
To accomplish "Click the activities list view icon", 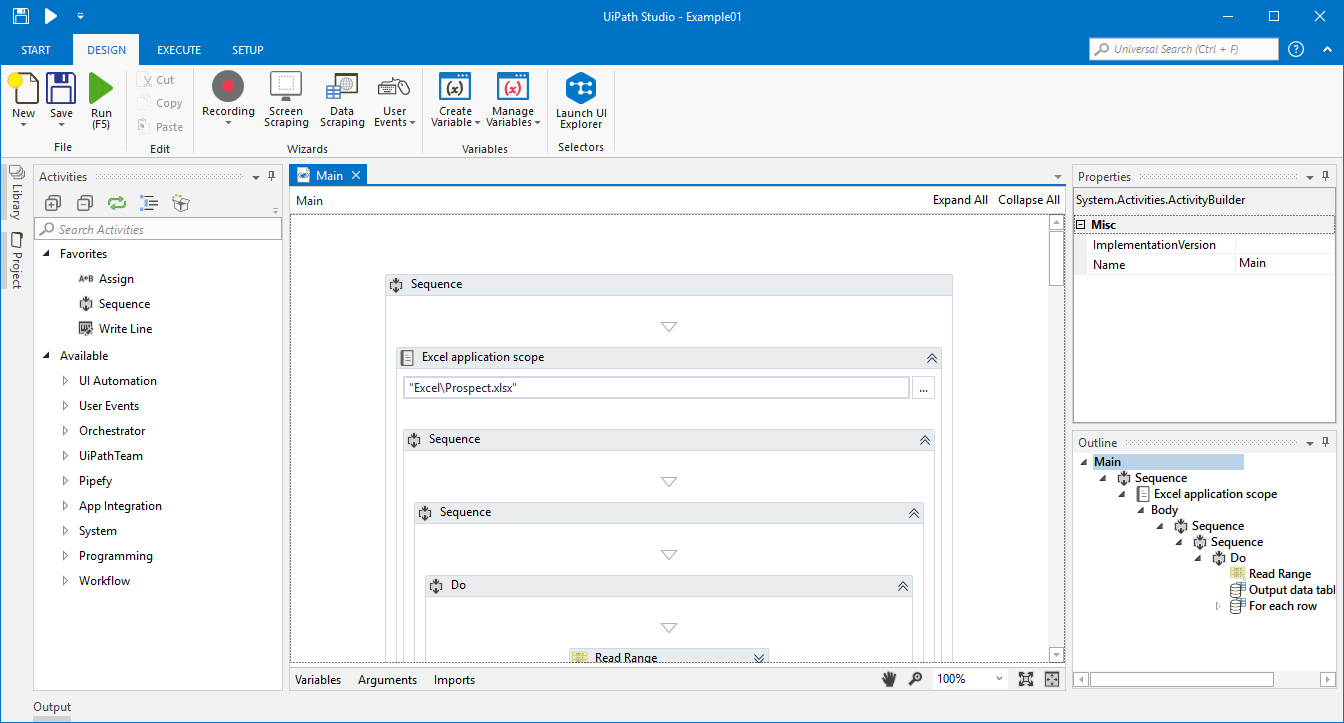I will click(x=149, y=203).
